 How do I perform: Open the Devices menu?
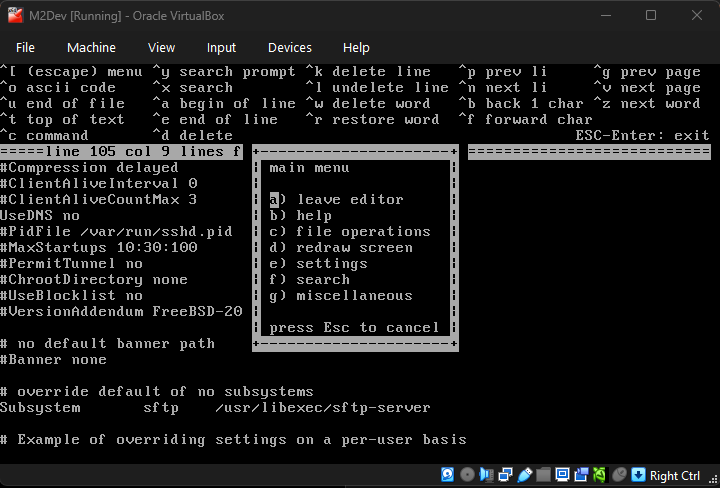290,47
